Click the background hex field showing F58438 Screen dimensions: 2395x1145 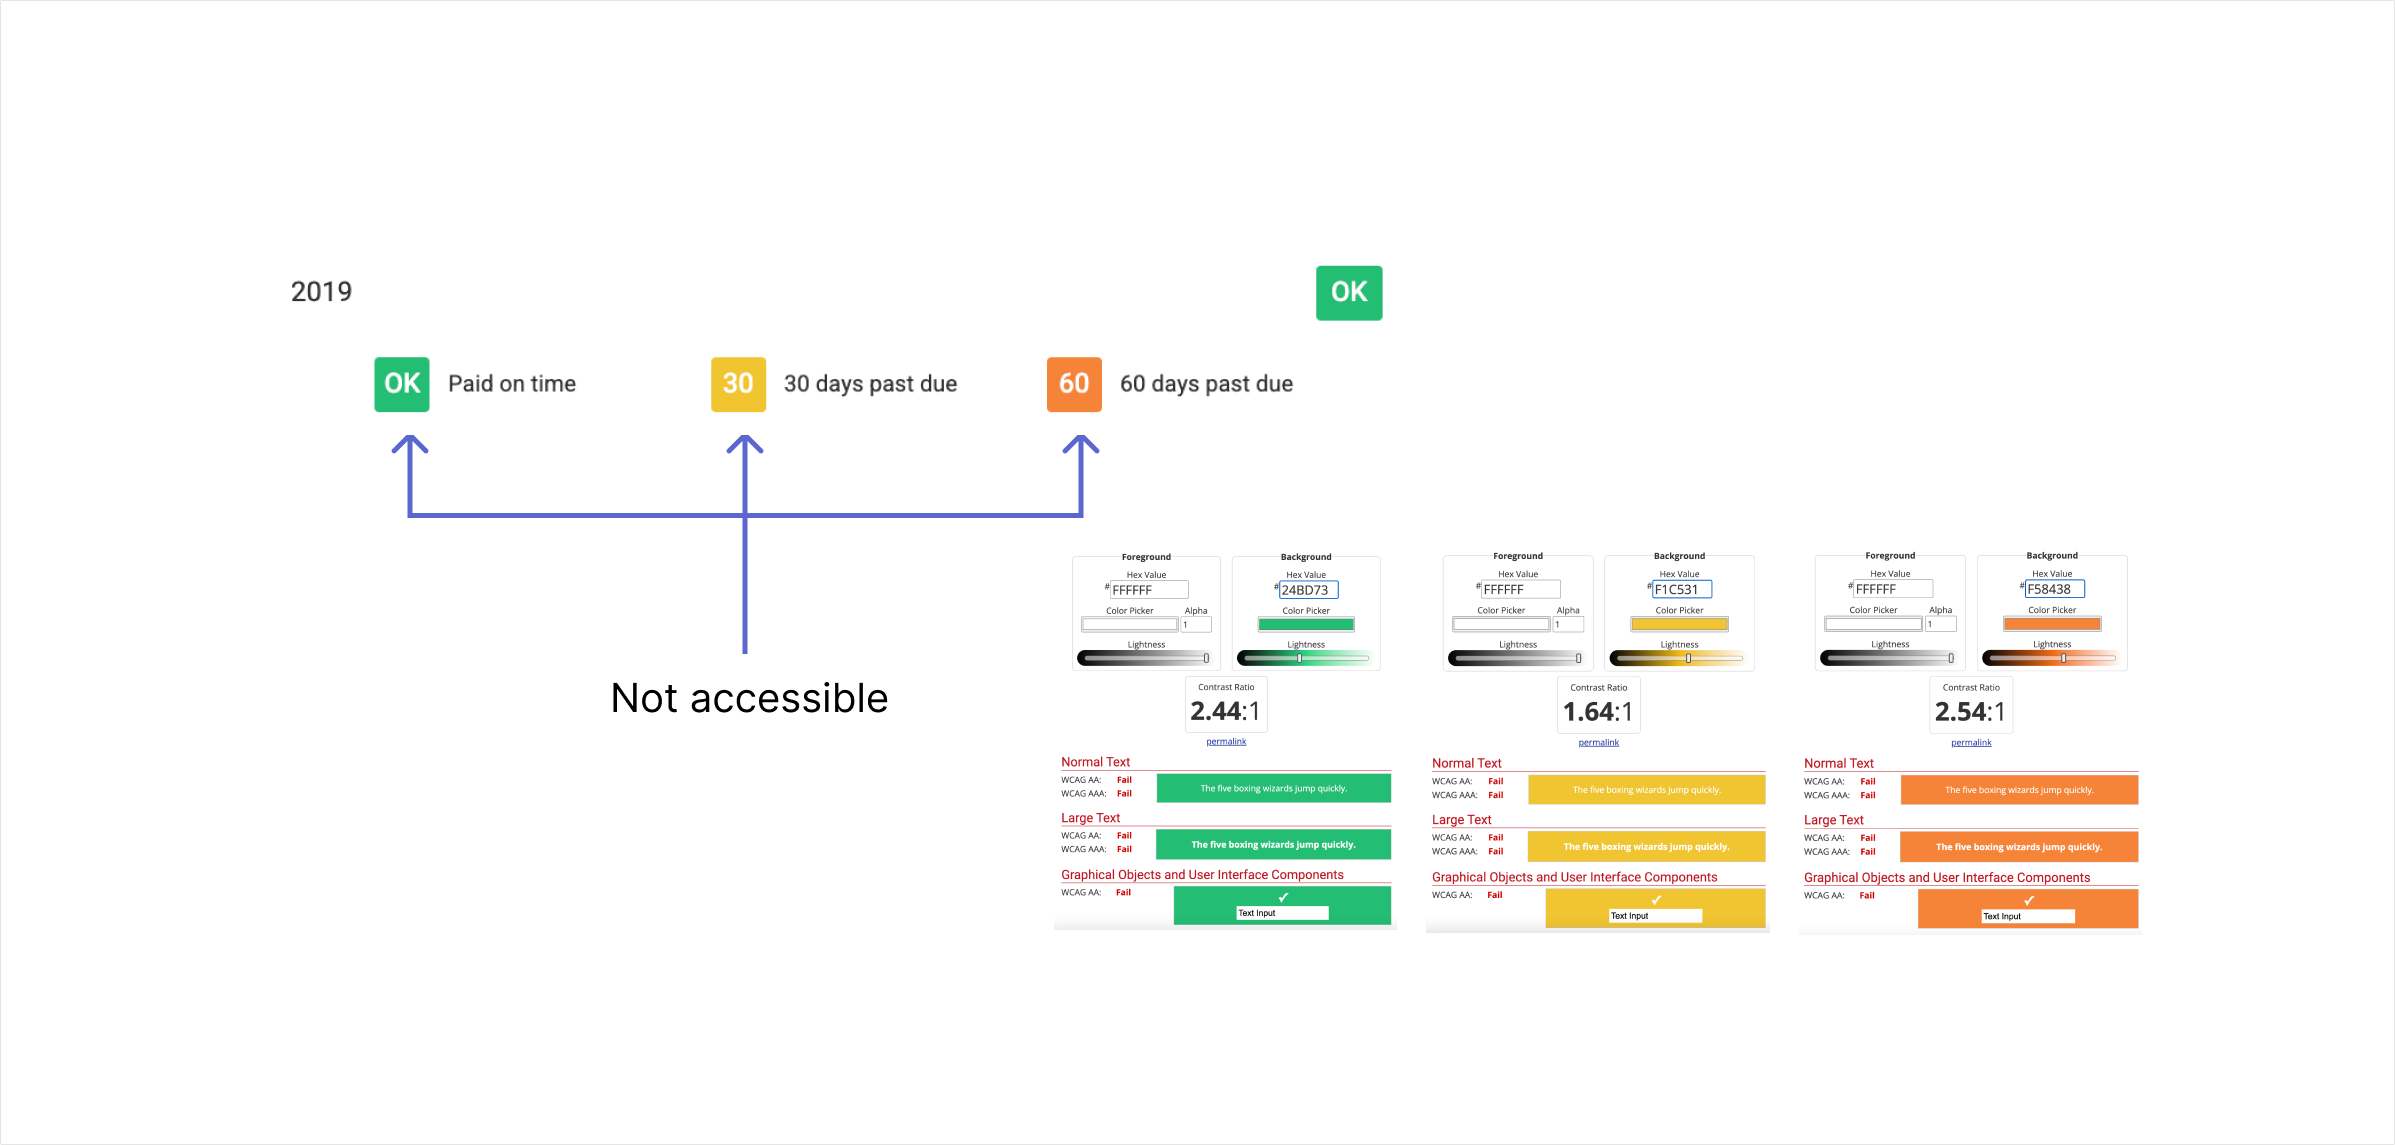tap(2054, 589)
